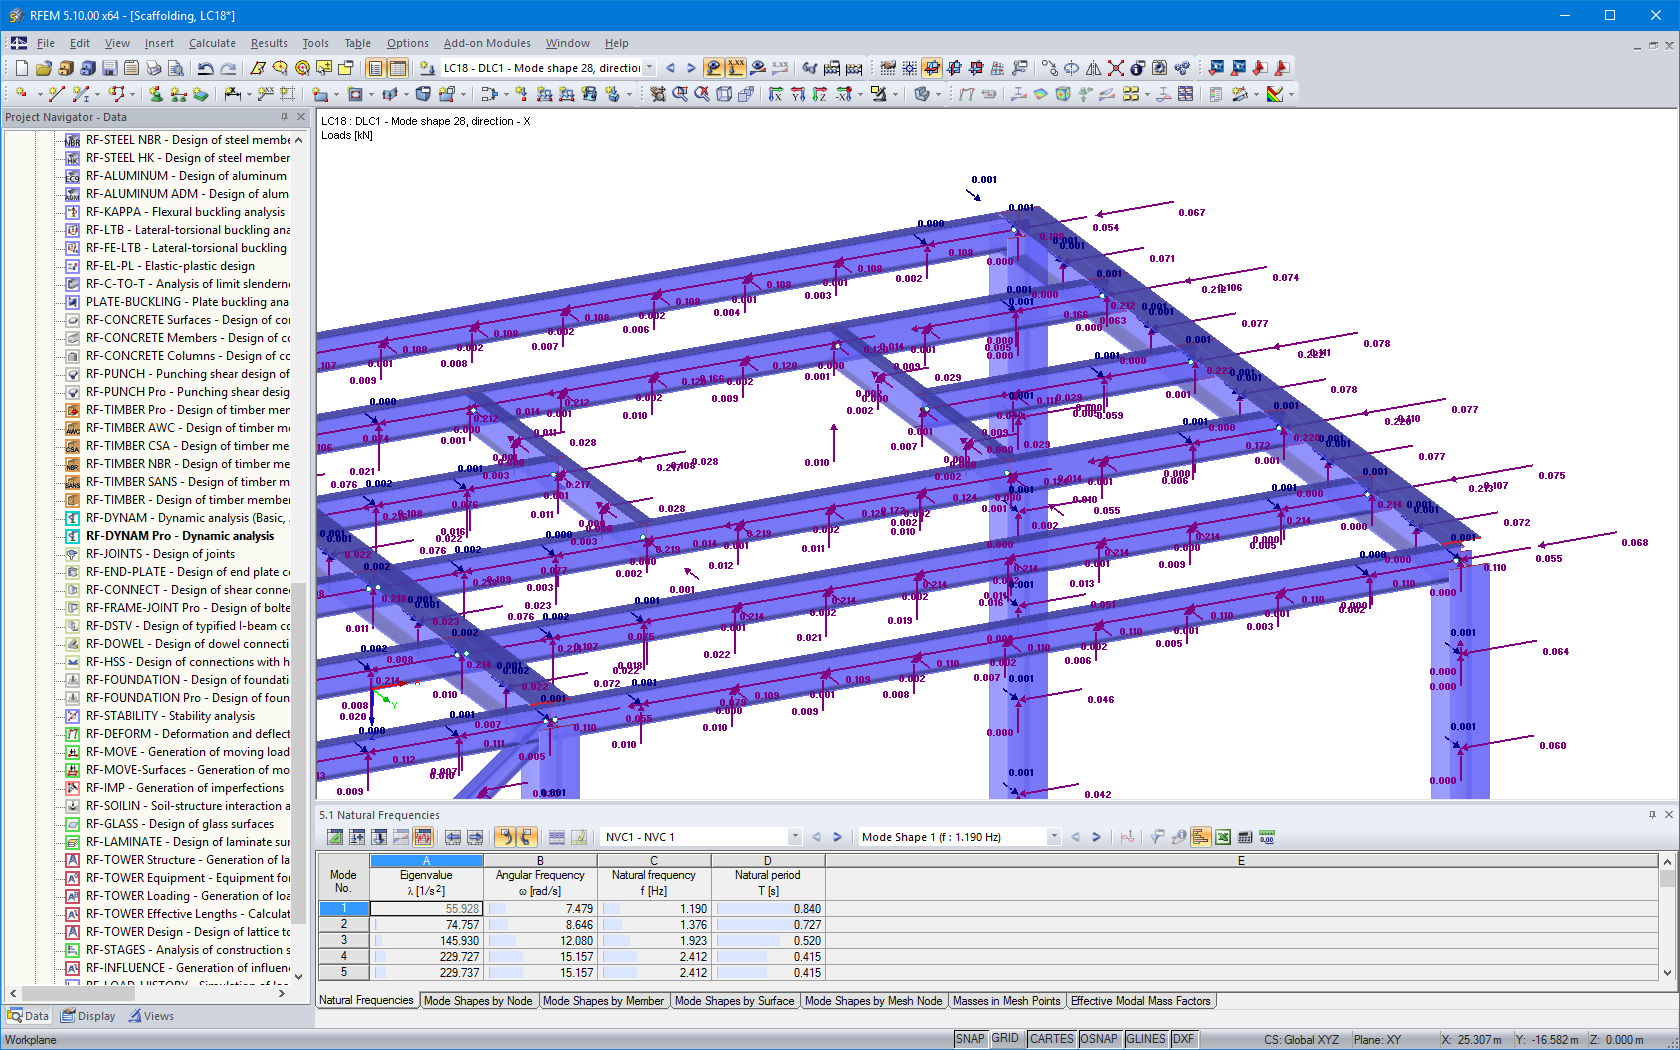Open the Calculate menu
Image resolution: width=1680 pixels, height=1050 pixels.
212,43
